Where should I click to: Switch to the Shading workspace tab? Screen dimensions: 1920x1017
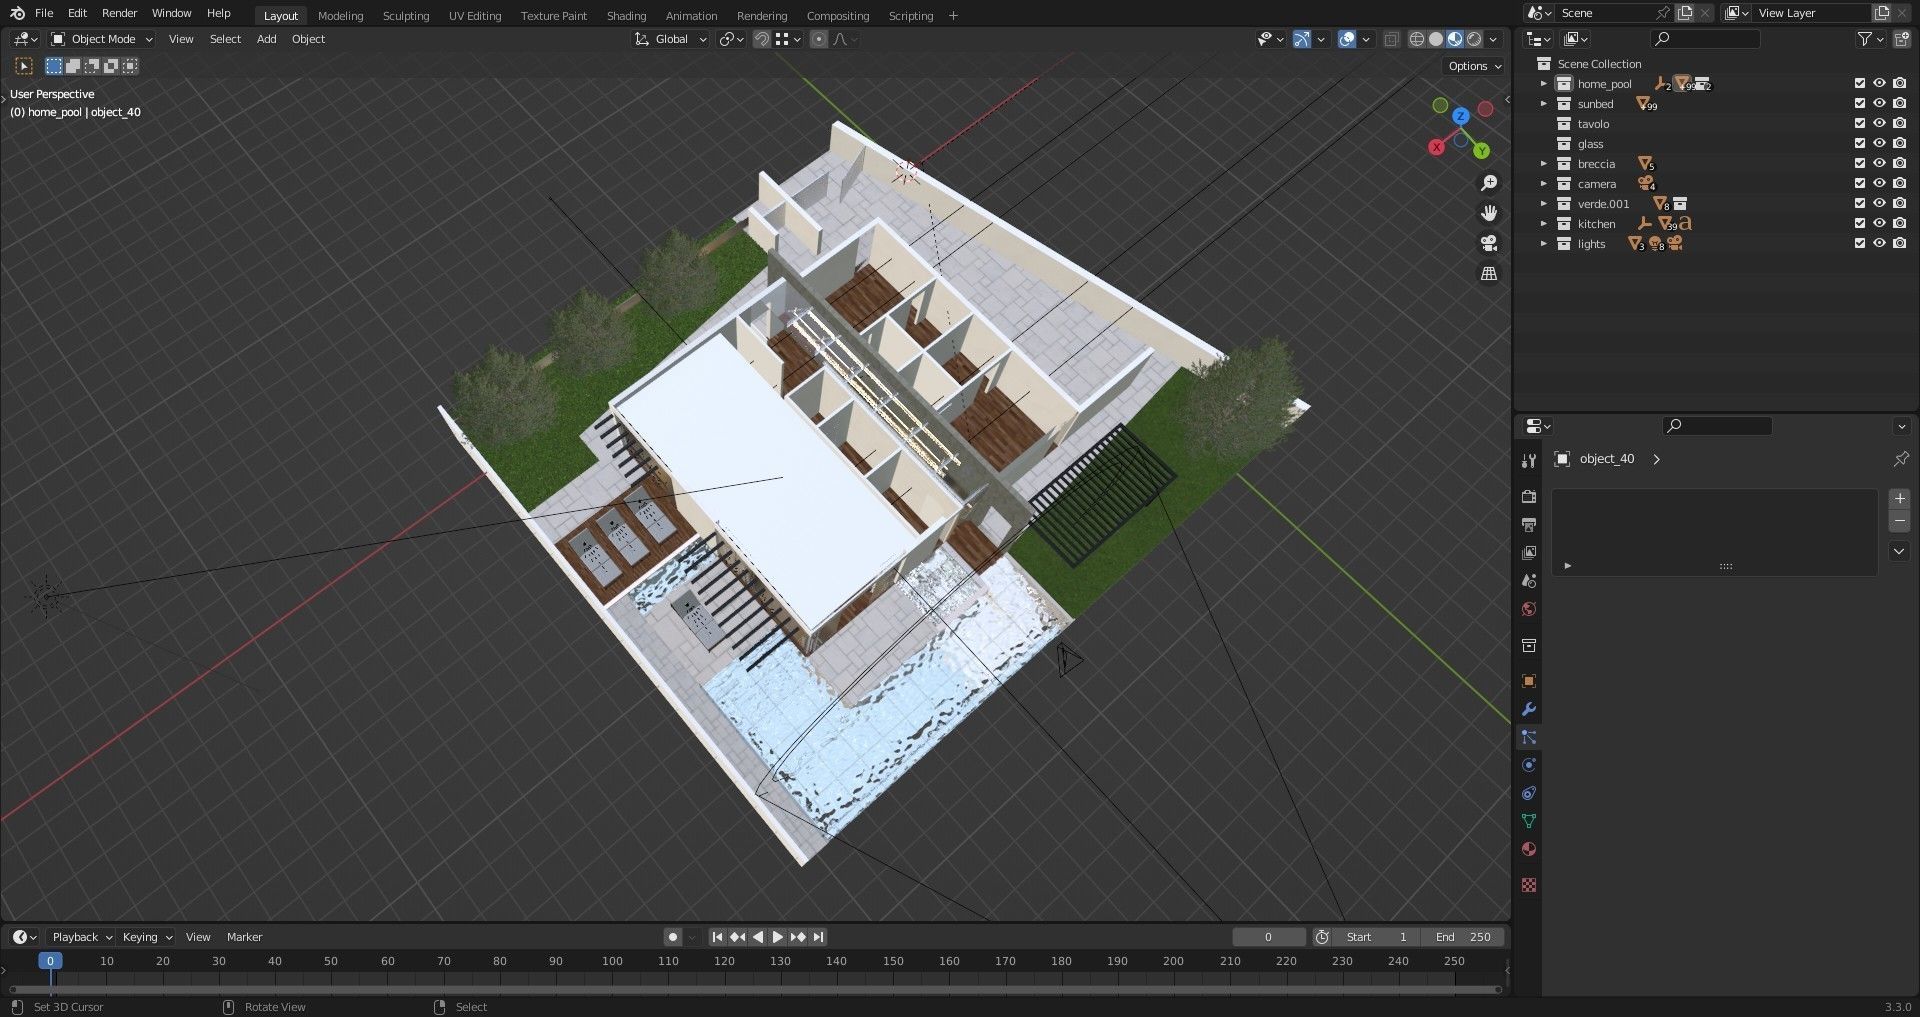tap(626, 16)
